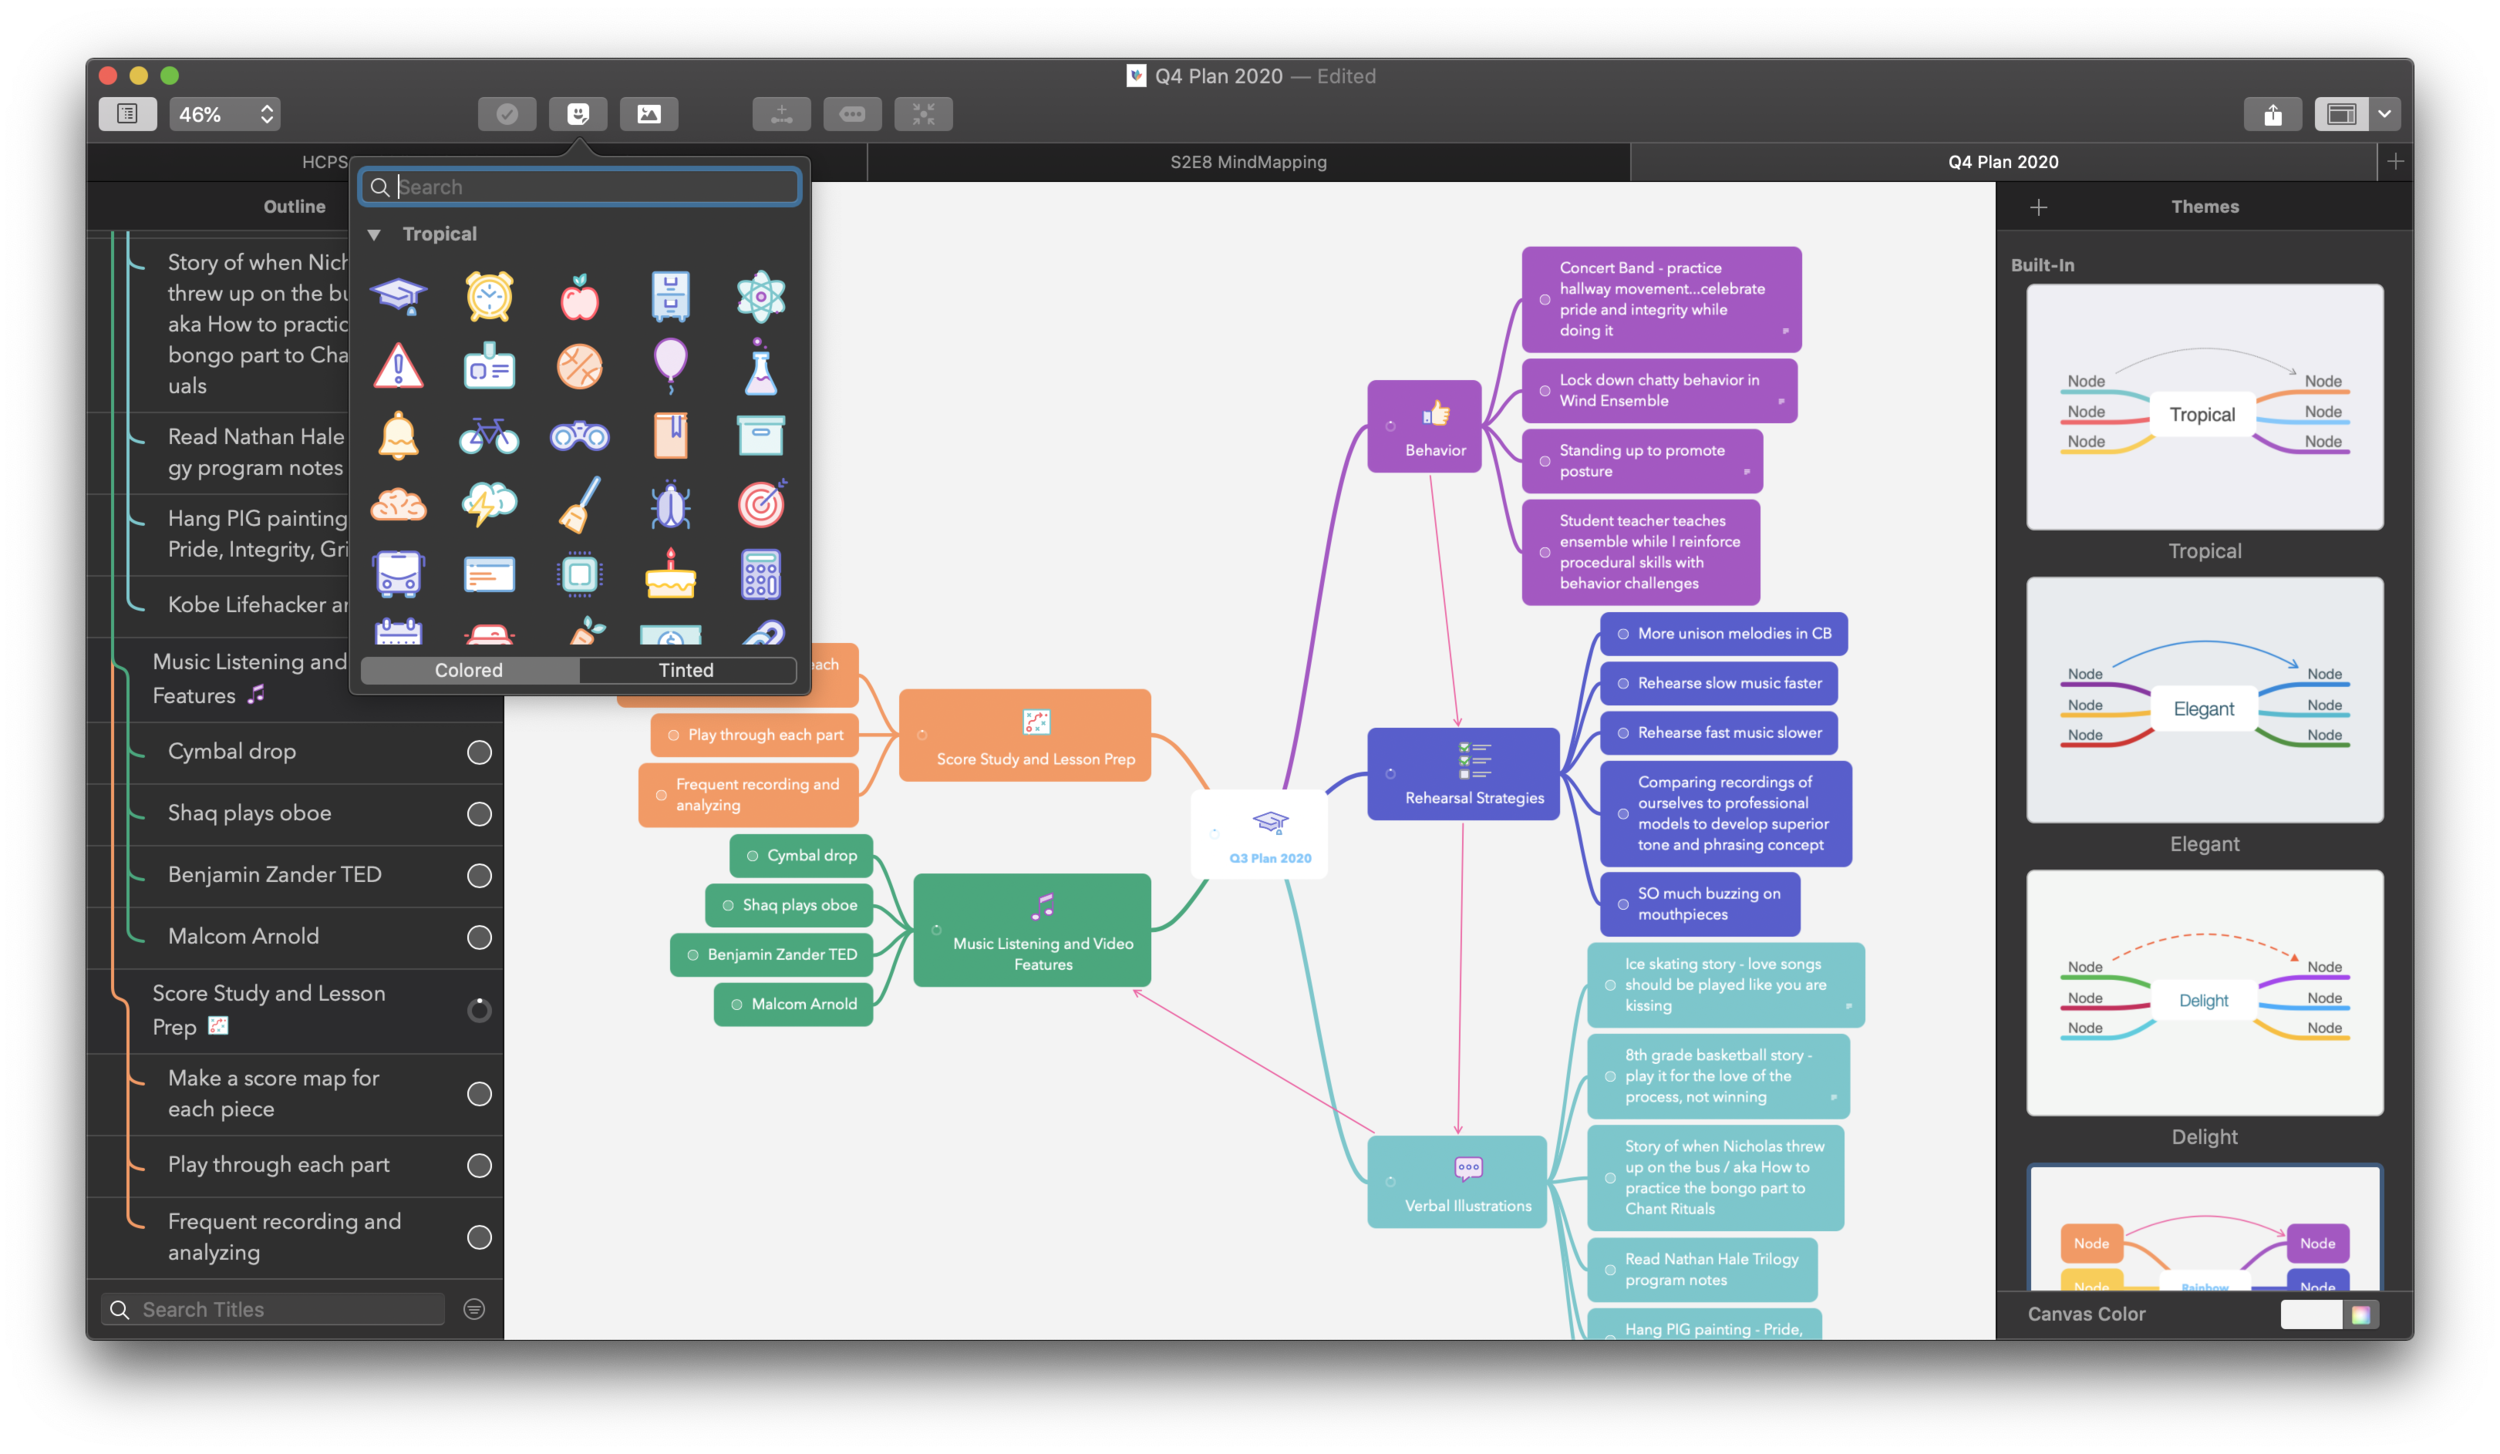Image resolution: width=2500 pixels, height=1454 pixels.
Task: Open the Share toolbar icon
Action: 2274,114
